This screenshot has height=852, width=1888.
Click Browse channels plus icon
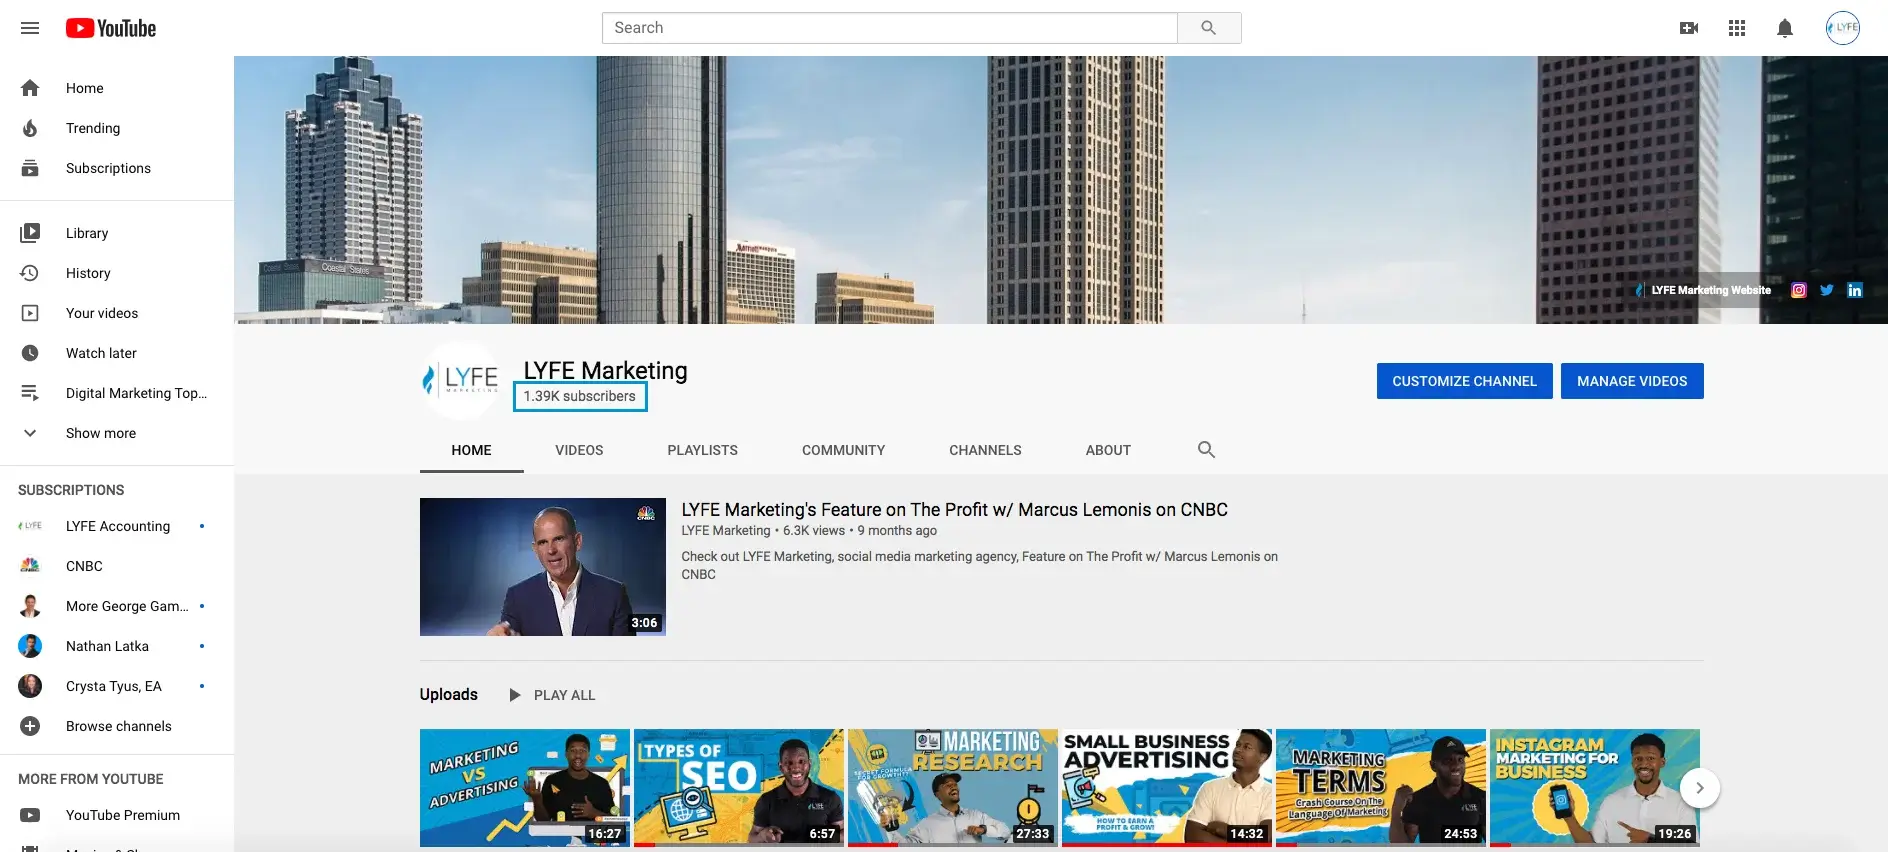click(x=30, y=726)
